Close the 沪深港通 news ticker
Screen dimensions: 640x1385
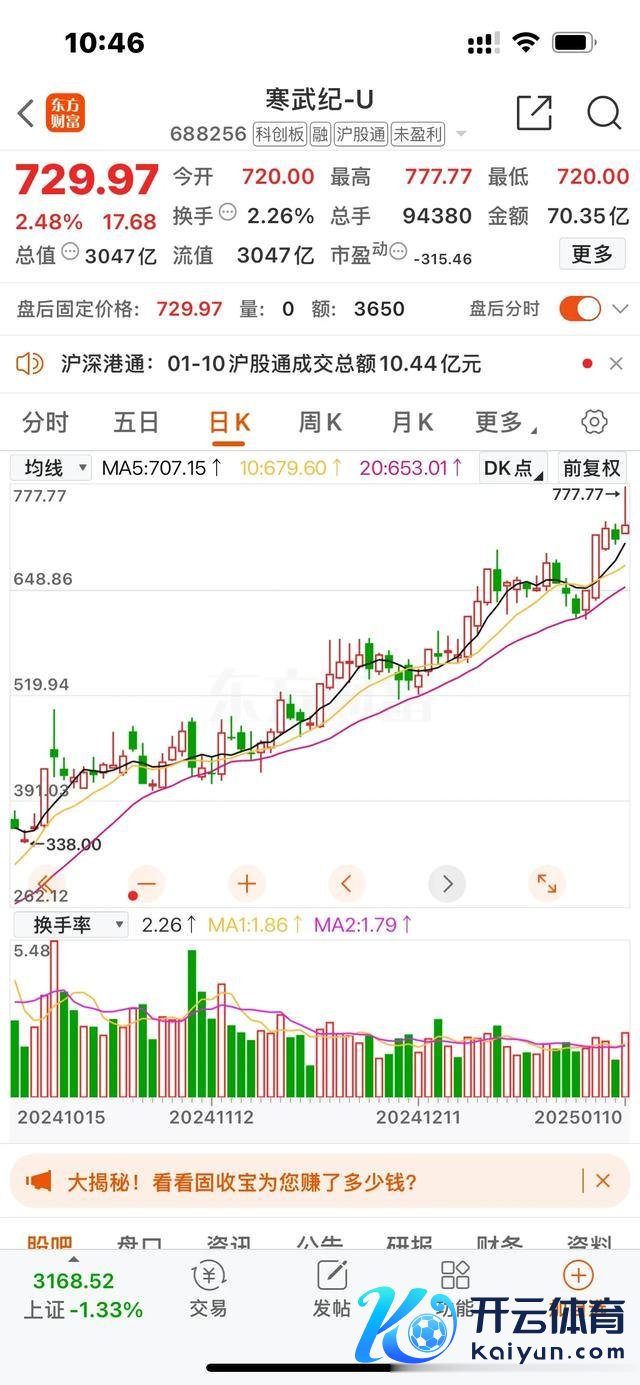(x=616, y=364)
